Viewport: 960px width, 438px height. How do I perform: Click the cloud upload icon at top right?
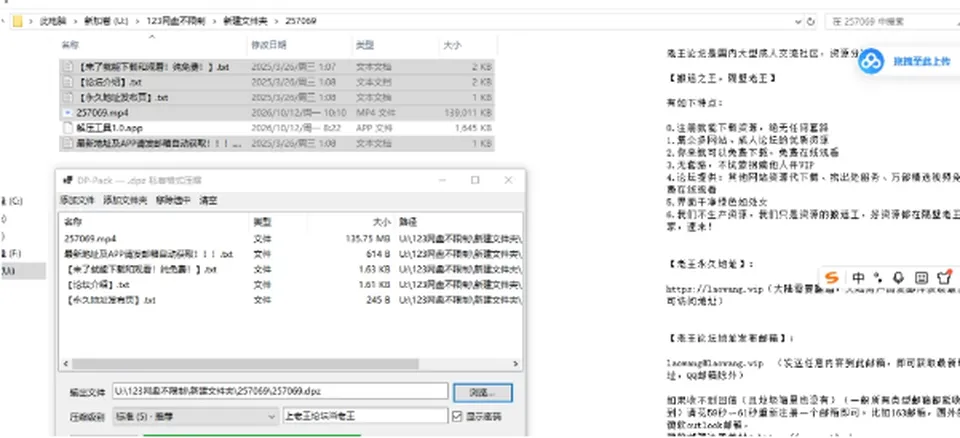871,61
